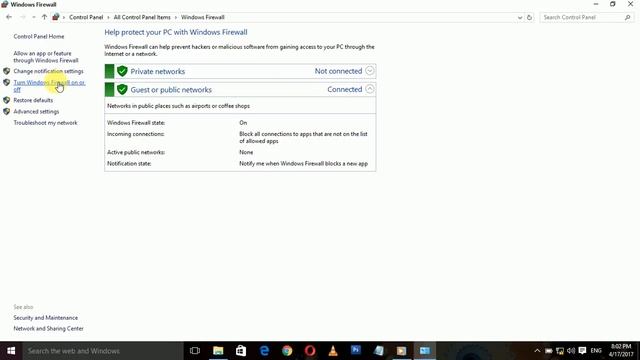Click the Back navigation arrow

coord(9,17)
